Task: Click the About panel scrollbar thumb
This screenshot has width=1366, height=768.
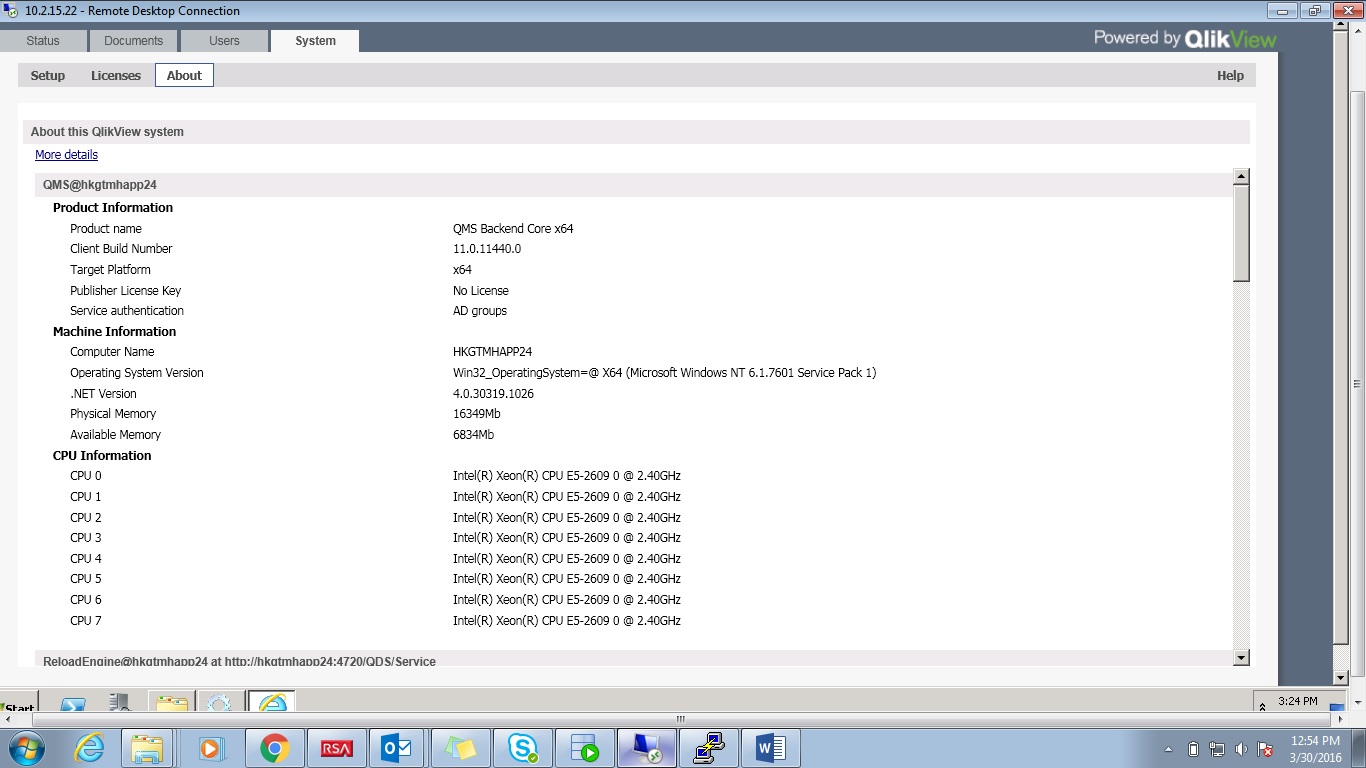Action: [x=1241, y=233]
